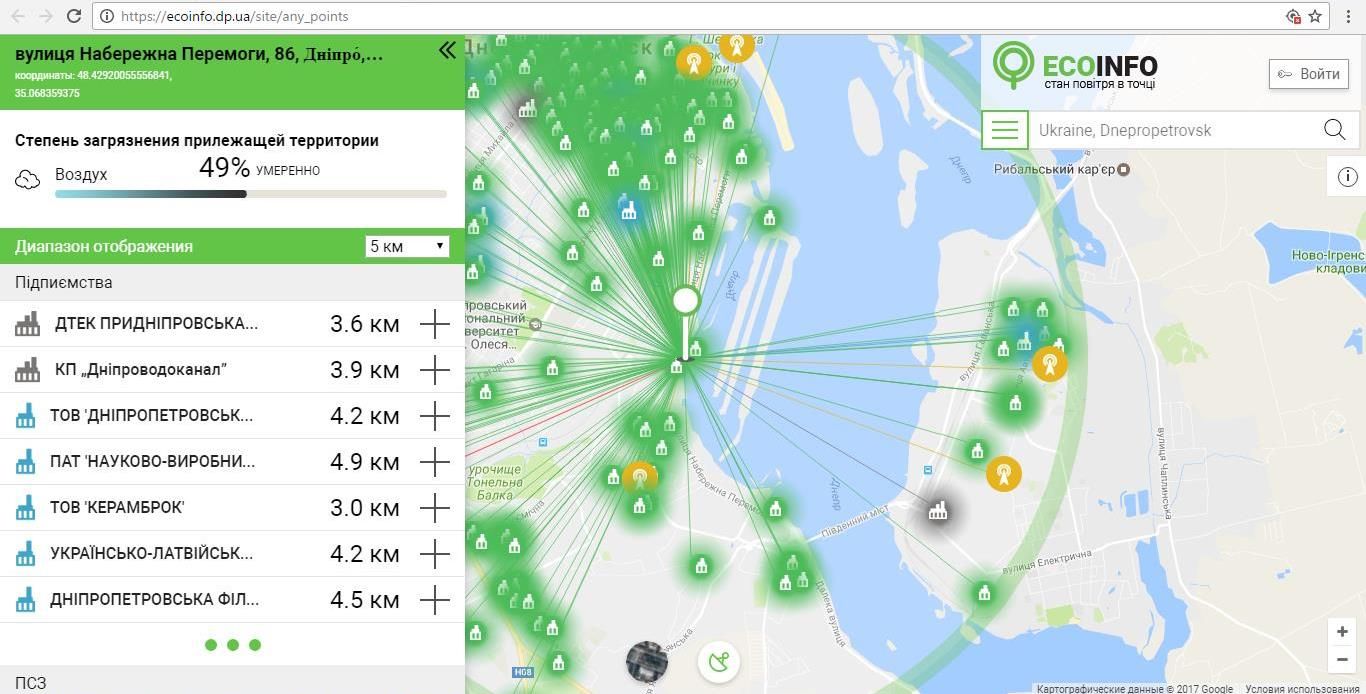Screen dimensions: 1366x694
Task: Click yellow station marker near Тунельна Балка
Action: [x=640, y=477]
